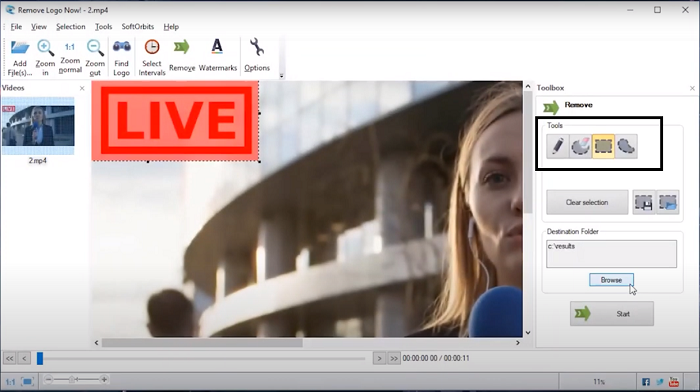Close the Toolbox panel

pyautogui.click(x=692, y=88)
